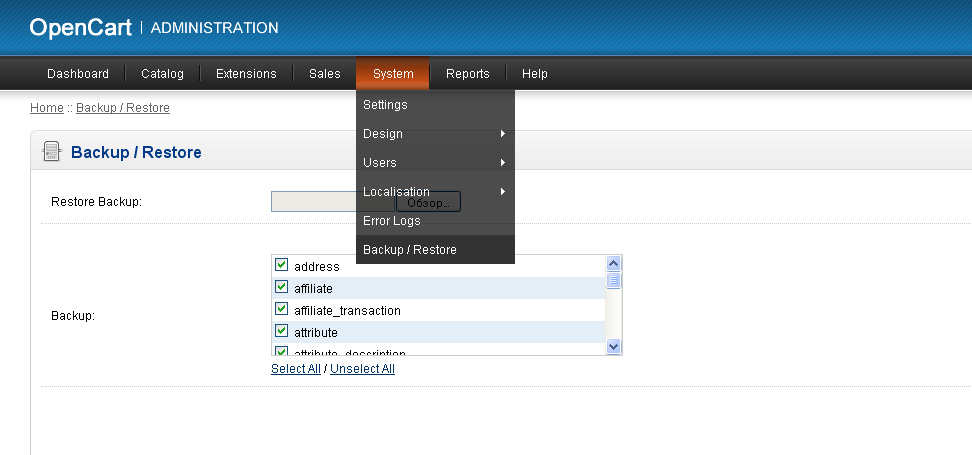Open the Catalog menu
Image resolution: width=972 pixels, height=455 pixels.
(x=162, y=74)
